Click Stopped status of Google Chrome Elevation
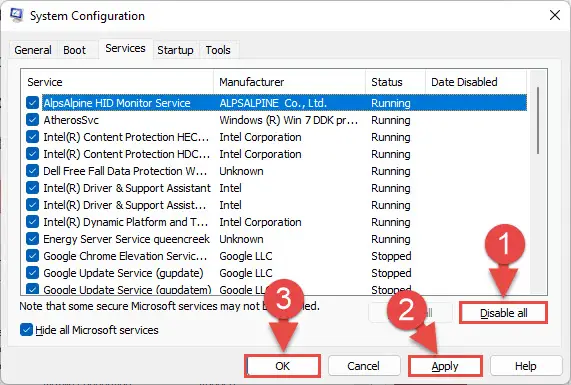This screenshot has height=385, width=571. tap(391, 256)
